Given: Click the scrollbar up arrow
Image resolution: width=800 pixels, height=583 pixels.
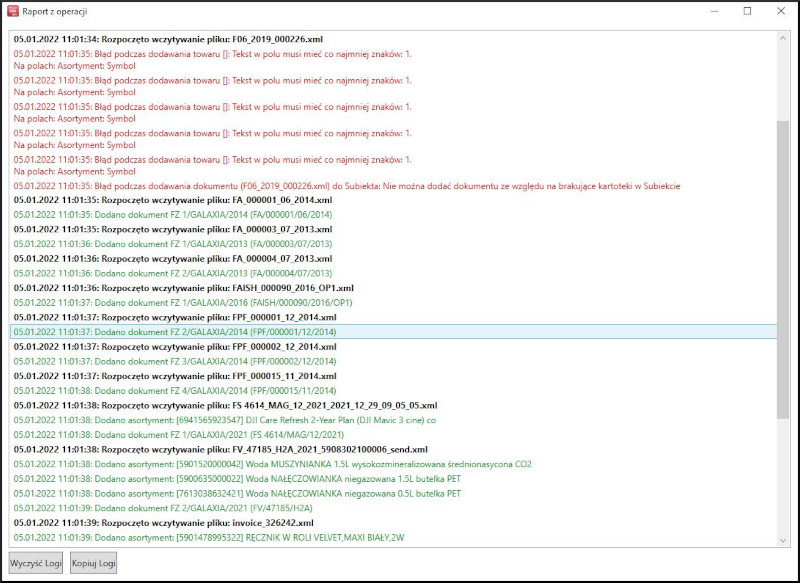Looking at the screenshot, I should click(783, 39).
